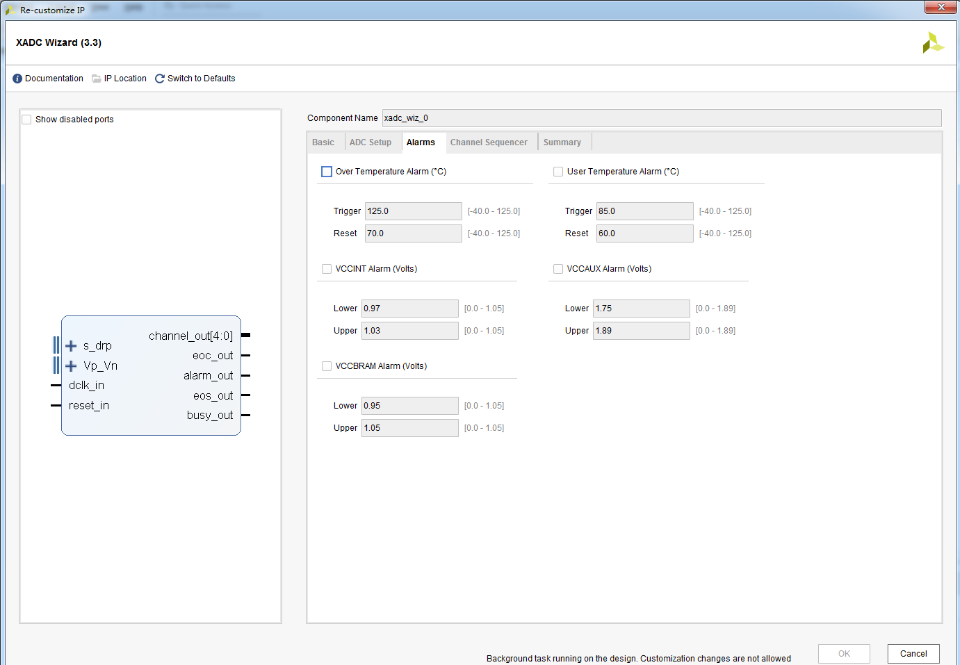Image resolution: width=960 pixels, height=665 pixels.
Task: Switch to the Basic tab
Action: (323, 142)
